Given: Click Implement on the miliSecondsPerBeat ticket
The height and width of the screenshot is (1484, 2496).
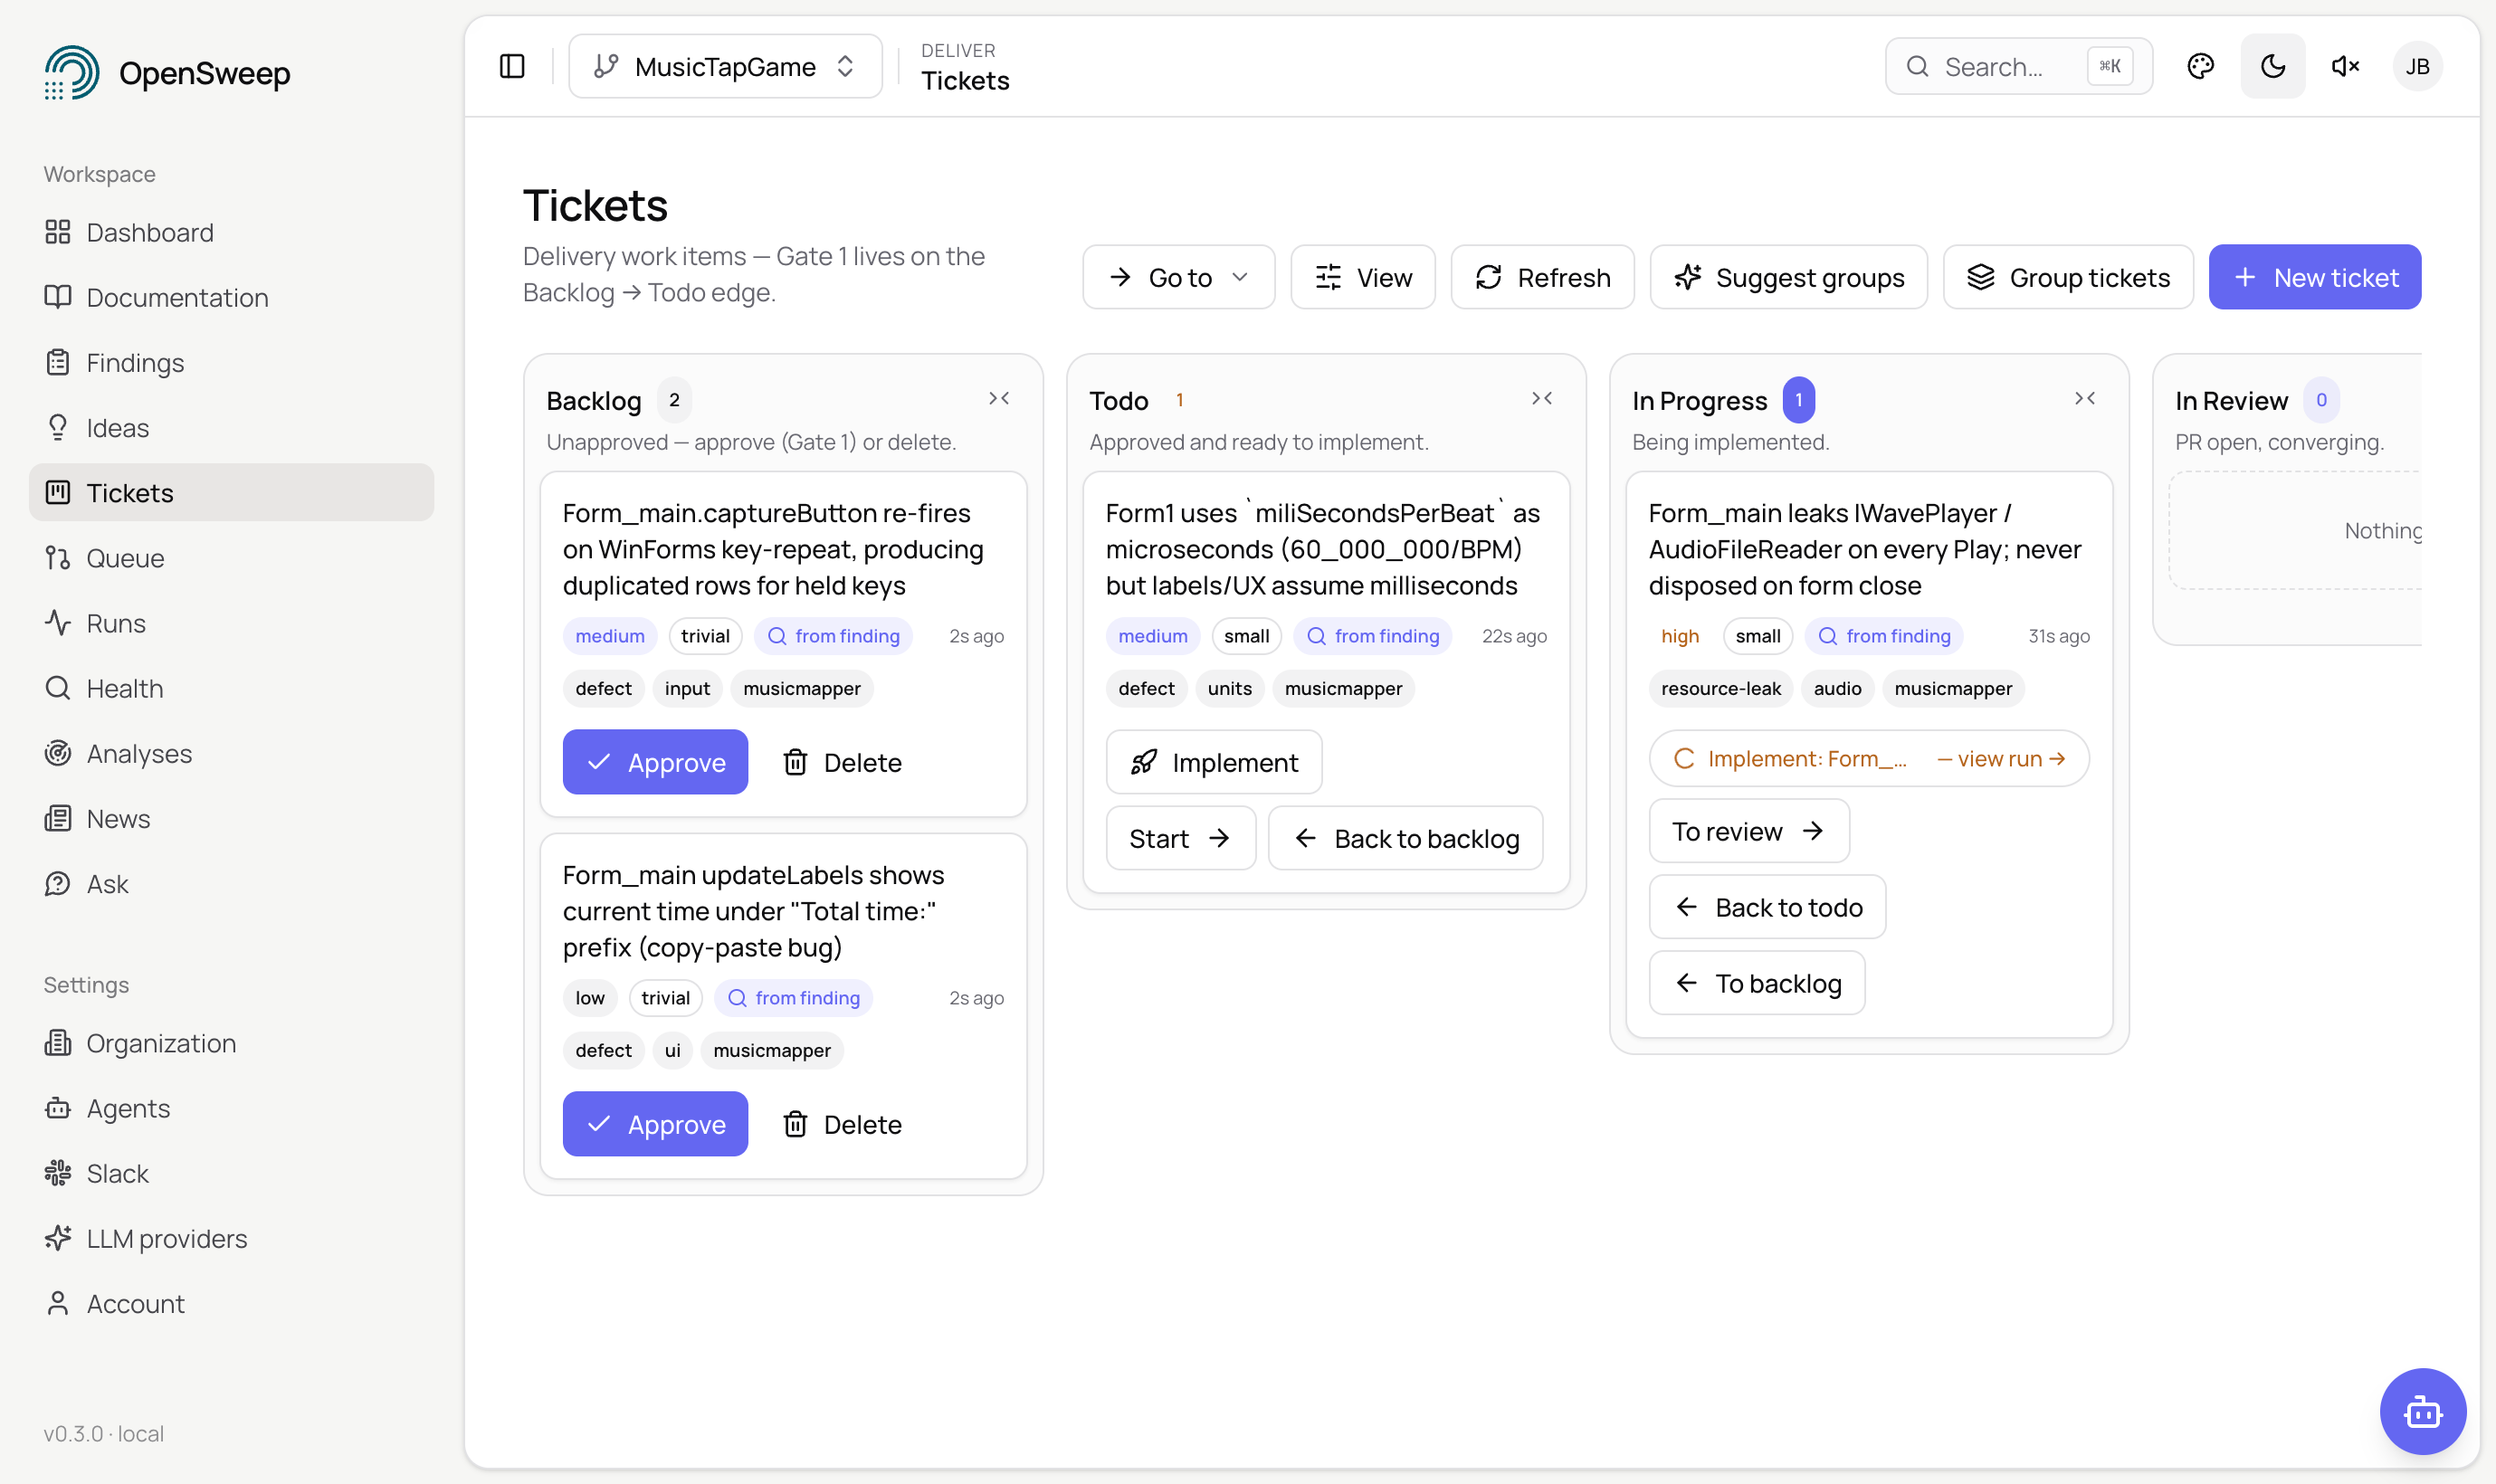Looking at the screenshot, I should 1213,762.
